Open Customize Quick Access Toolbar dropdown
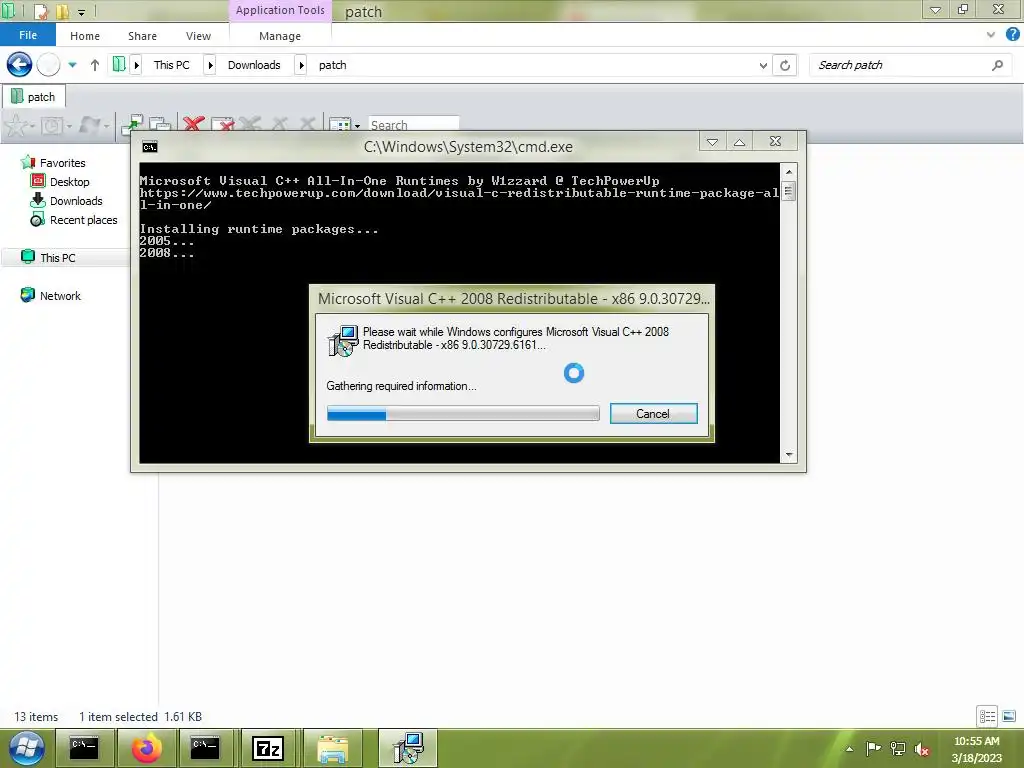Screen dimensions: 1024x768 [x=82, y=12]
